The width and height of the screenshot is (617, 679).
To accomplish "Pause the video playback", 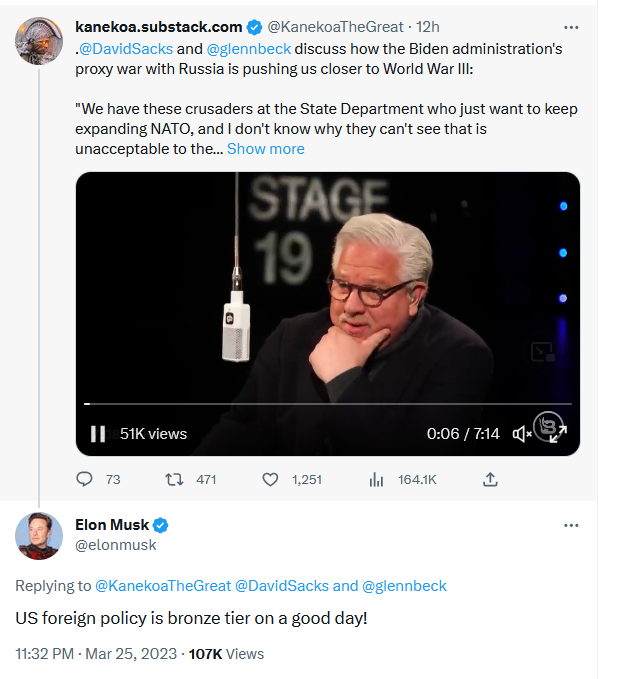I will click(98, 433).
